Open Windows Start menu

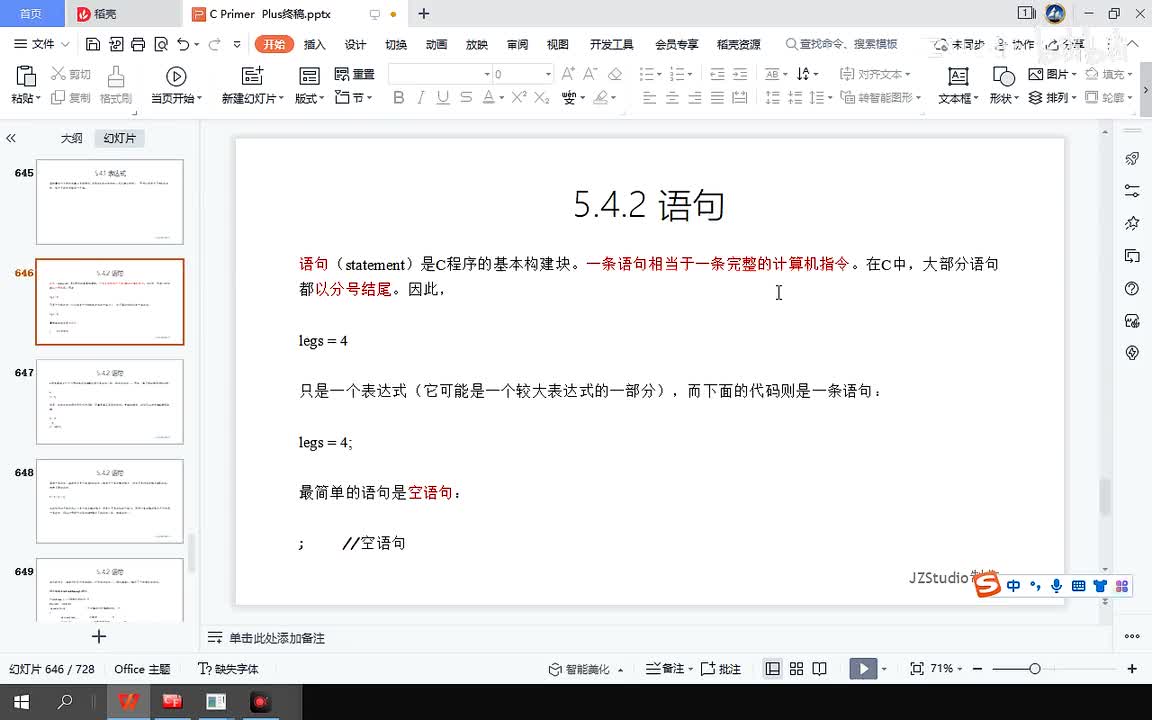(21, 702)
